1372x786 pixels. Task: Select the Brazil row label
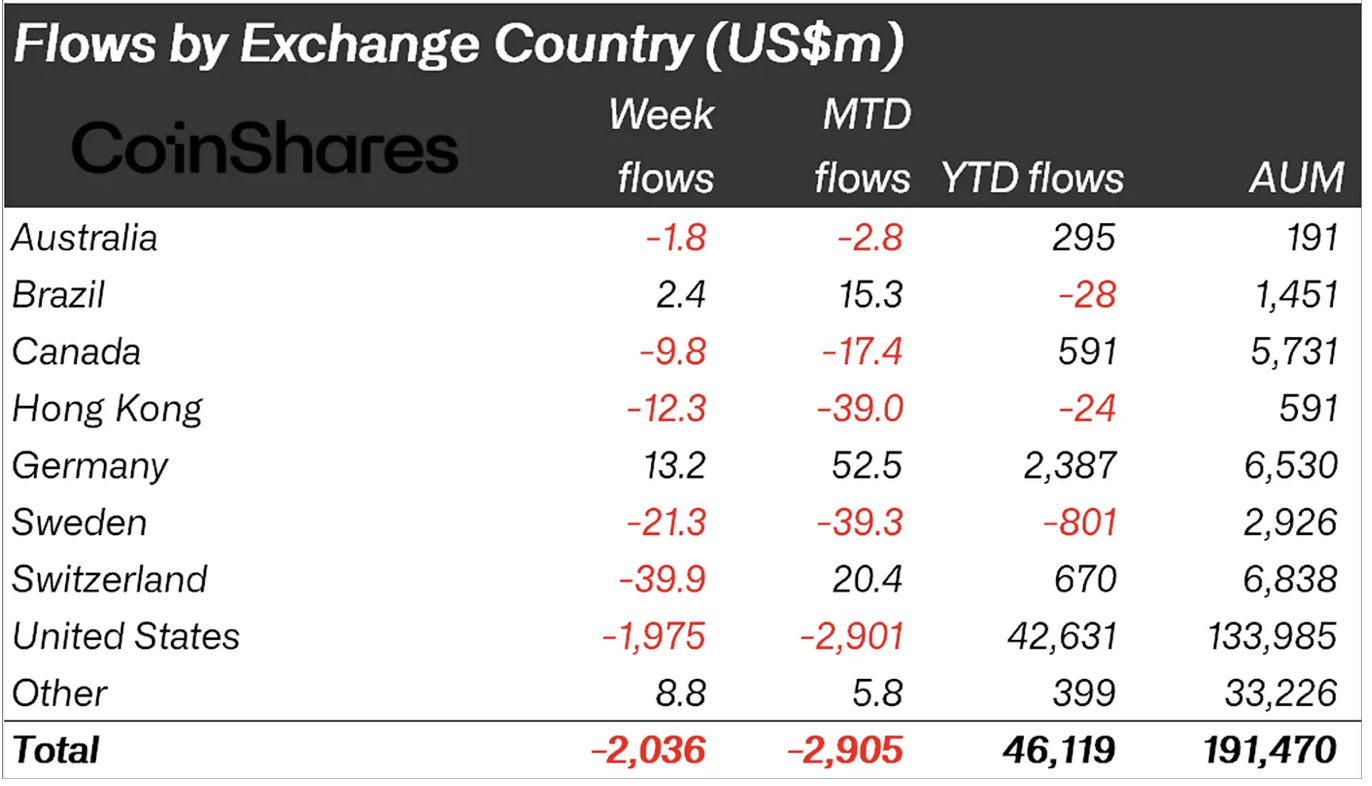tap(58, 295)
